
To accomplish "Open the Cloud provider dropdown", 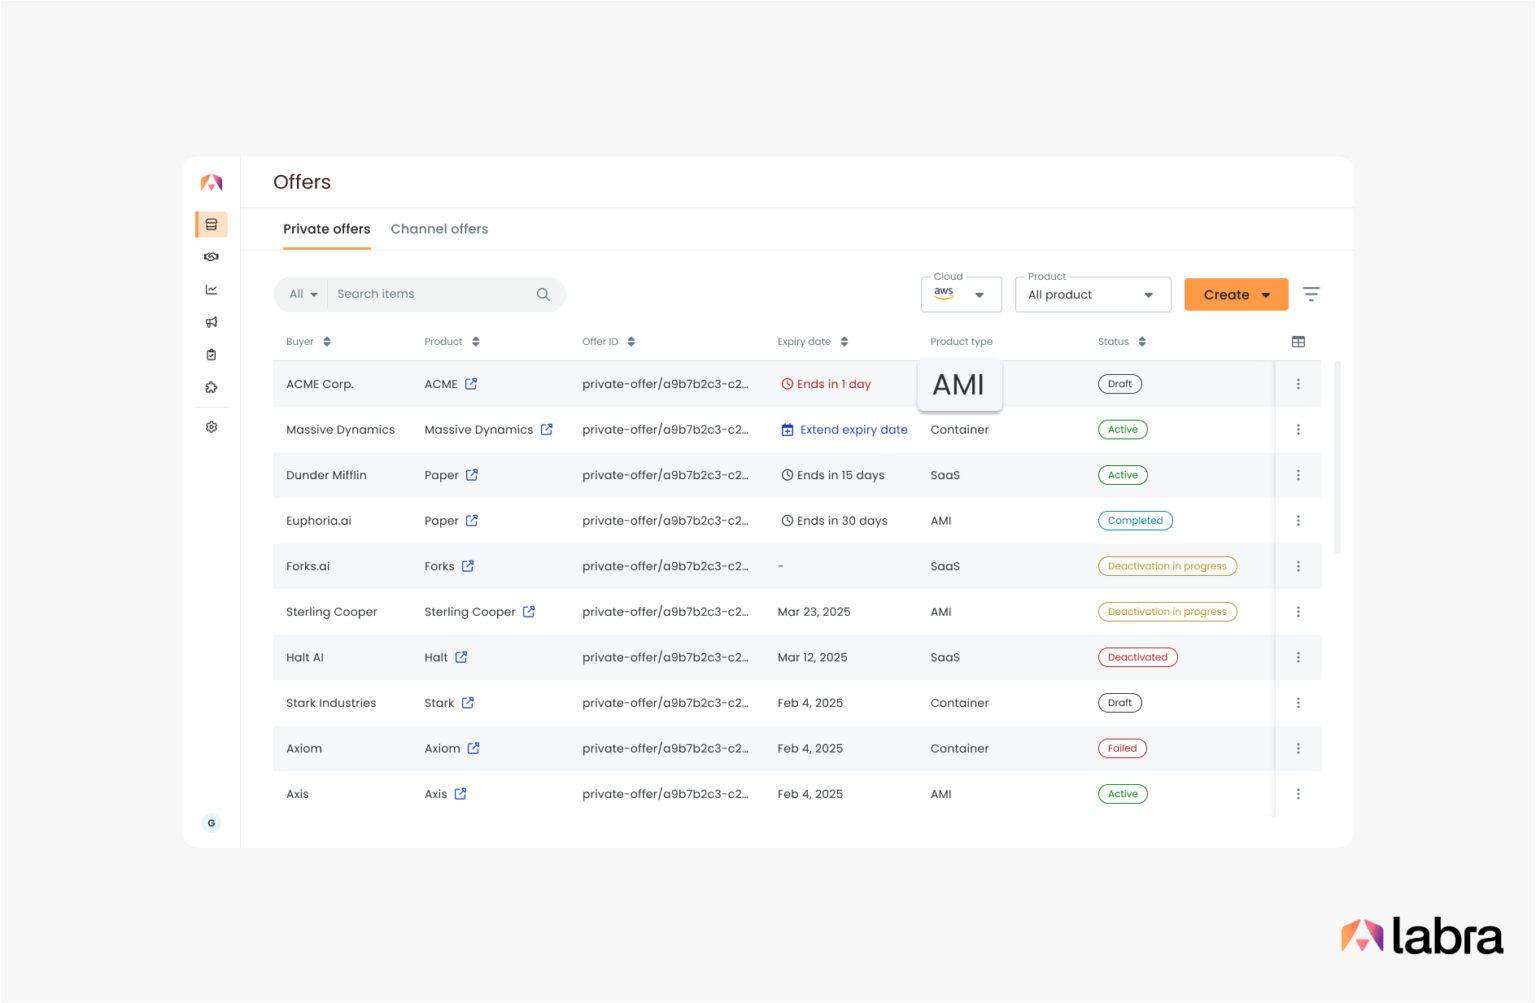I will (960, 294).
